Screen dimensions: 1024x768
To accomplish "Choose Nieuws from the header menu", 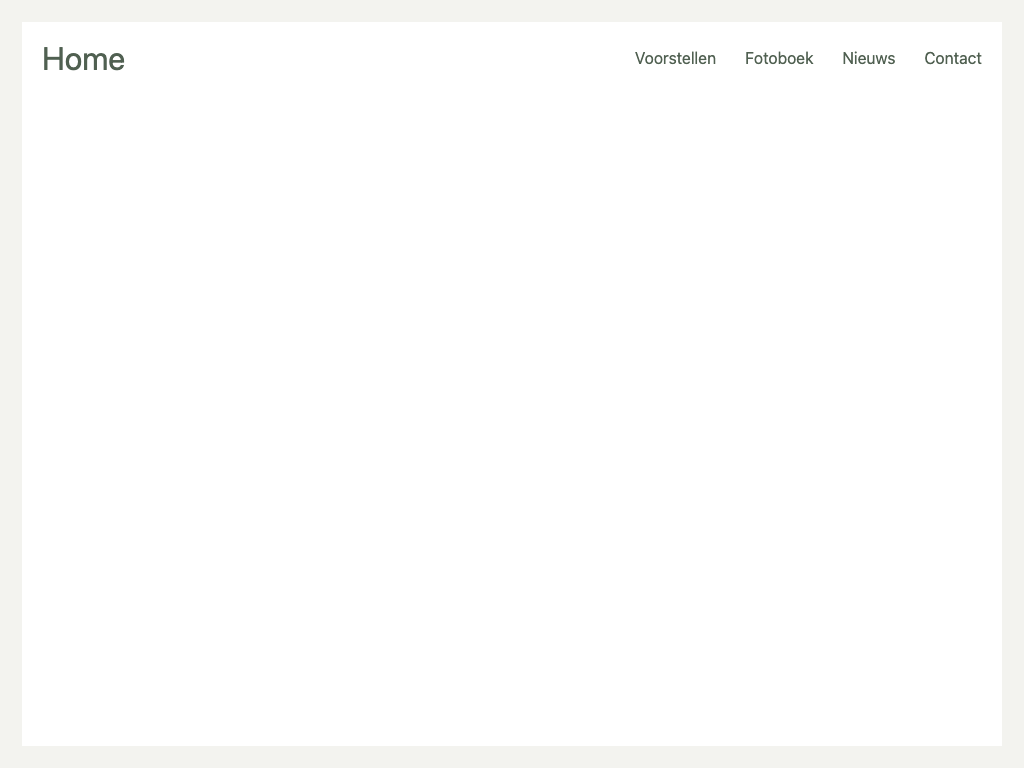I will [x=868, y=58].
